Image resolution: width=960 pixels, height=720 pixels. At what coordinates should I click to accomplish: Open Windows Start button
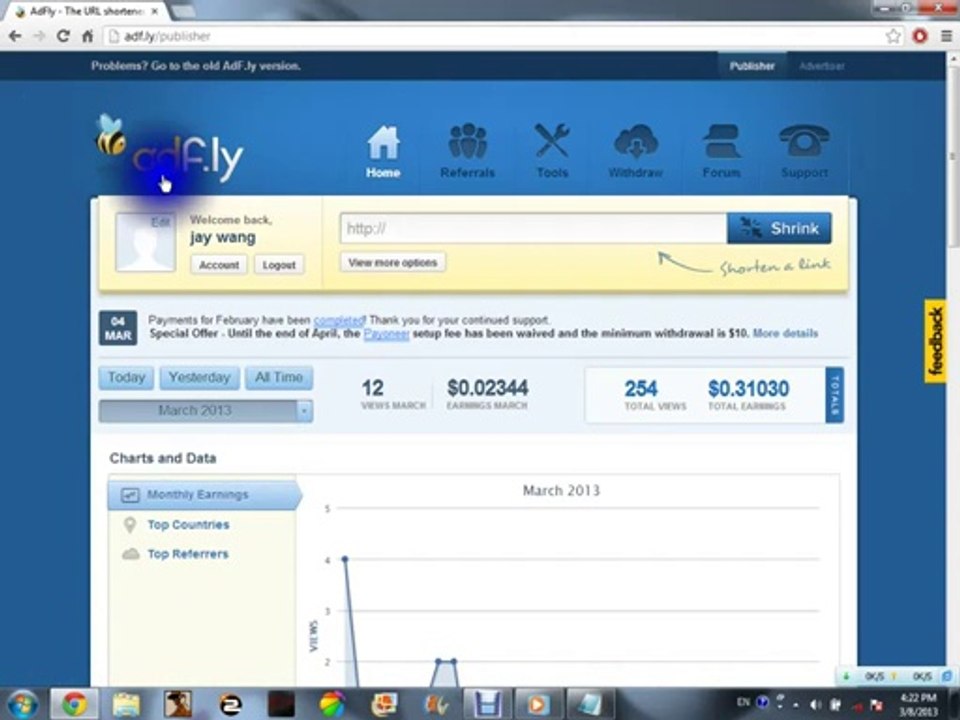(22, 705)
